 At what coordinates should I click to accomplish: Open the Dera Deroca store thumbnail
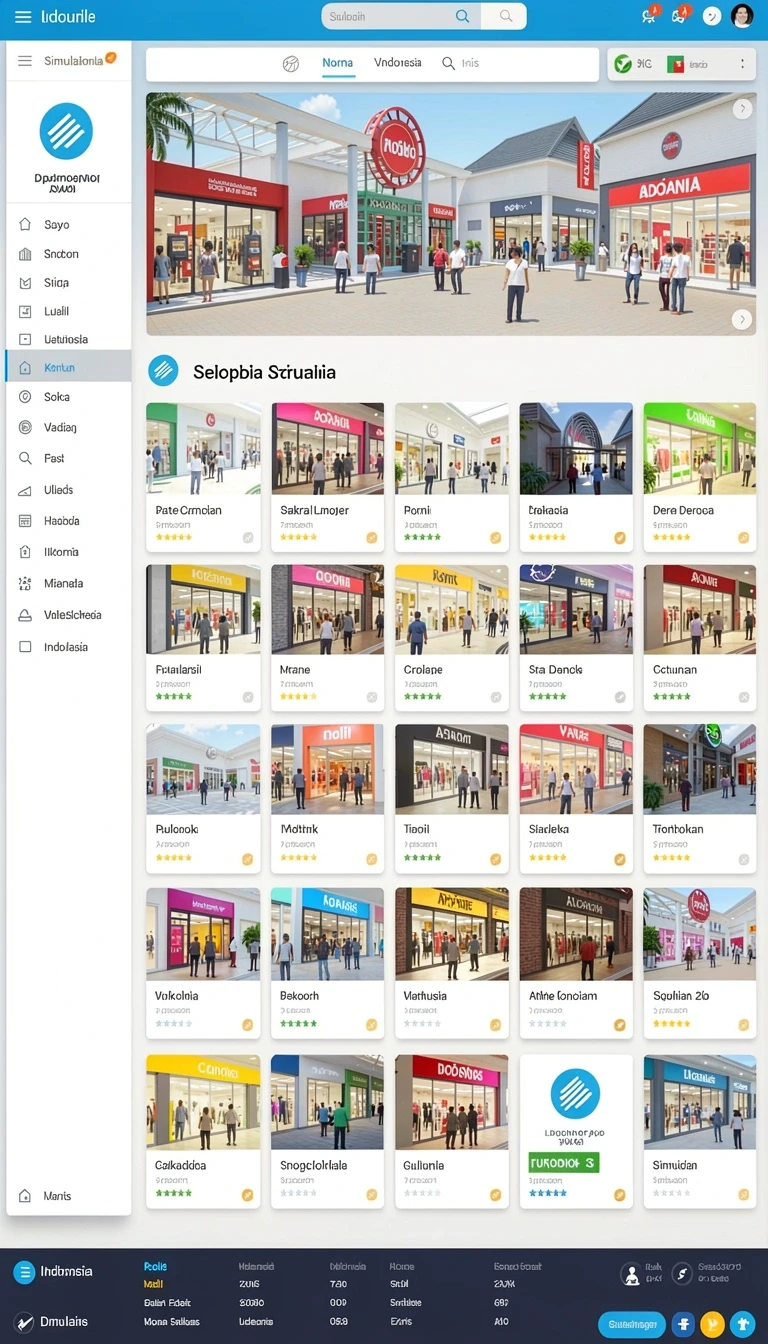[x=700, y=448]
